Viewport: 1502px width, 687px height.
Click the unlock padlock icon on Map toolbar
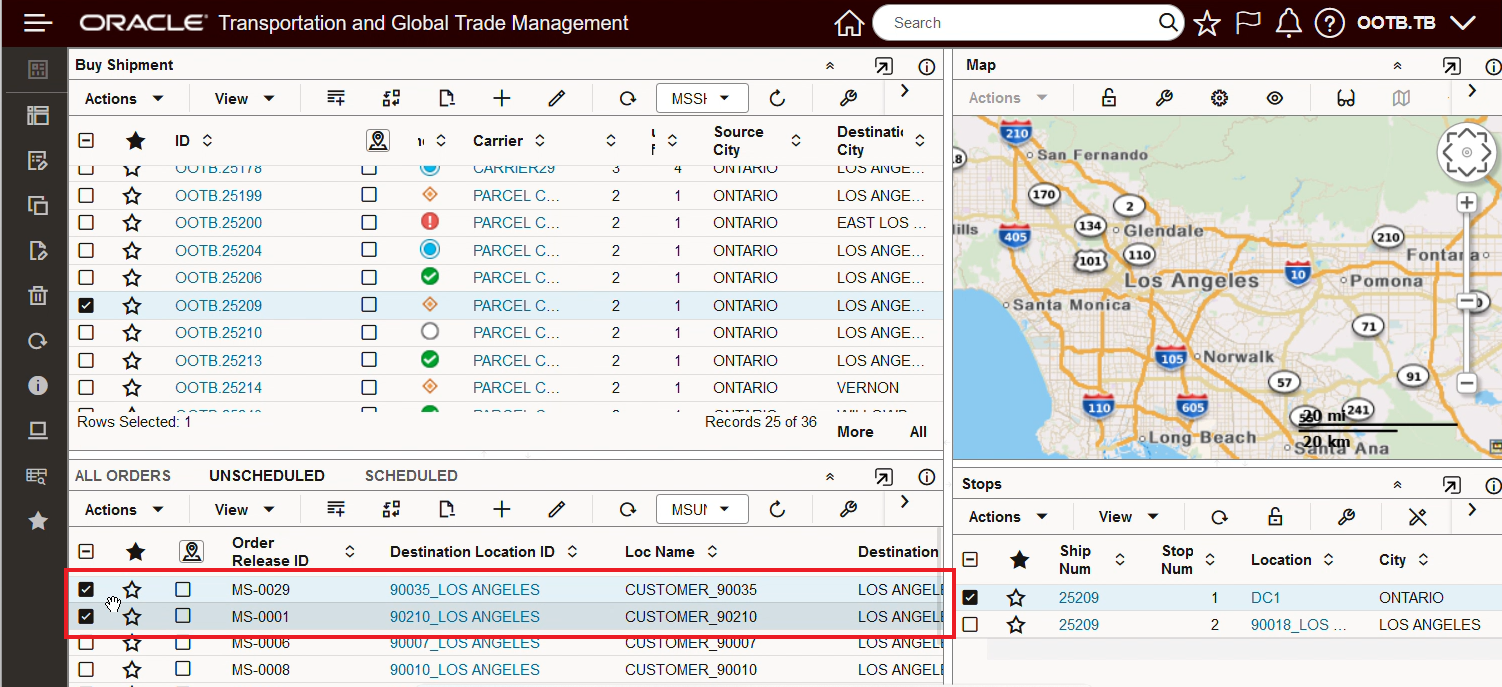coord(1106,98)
